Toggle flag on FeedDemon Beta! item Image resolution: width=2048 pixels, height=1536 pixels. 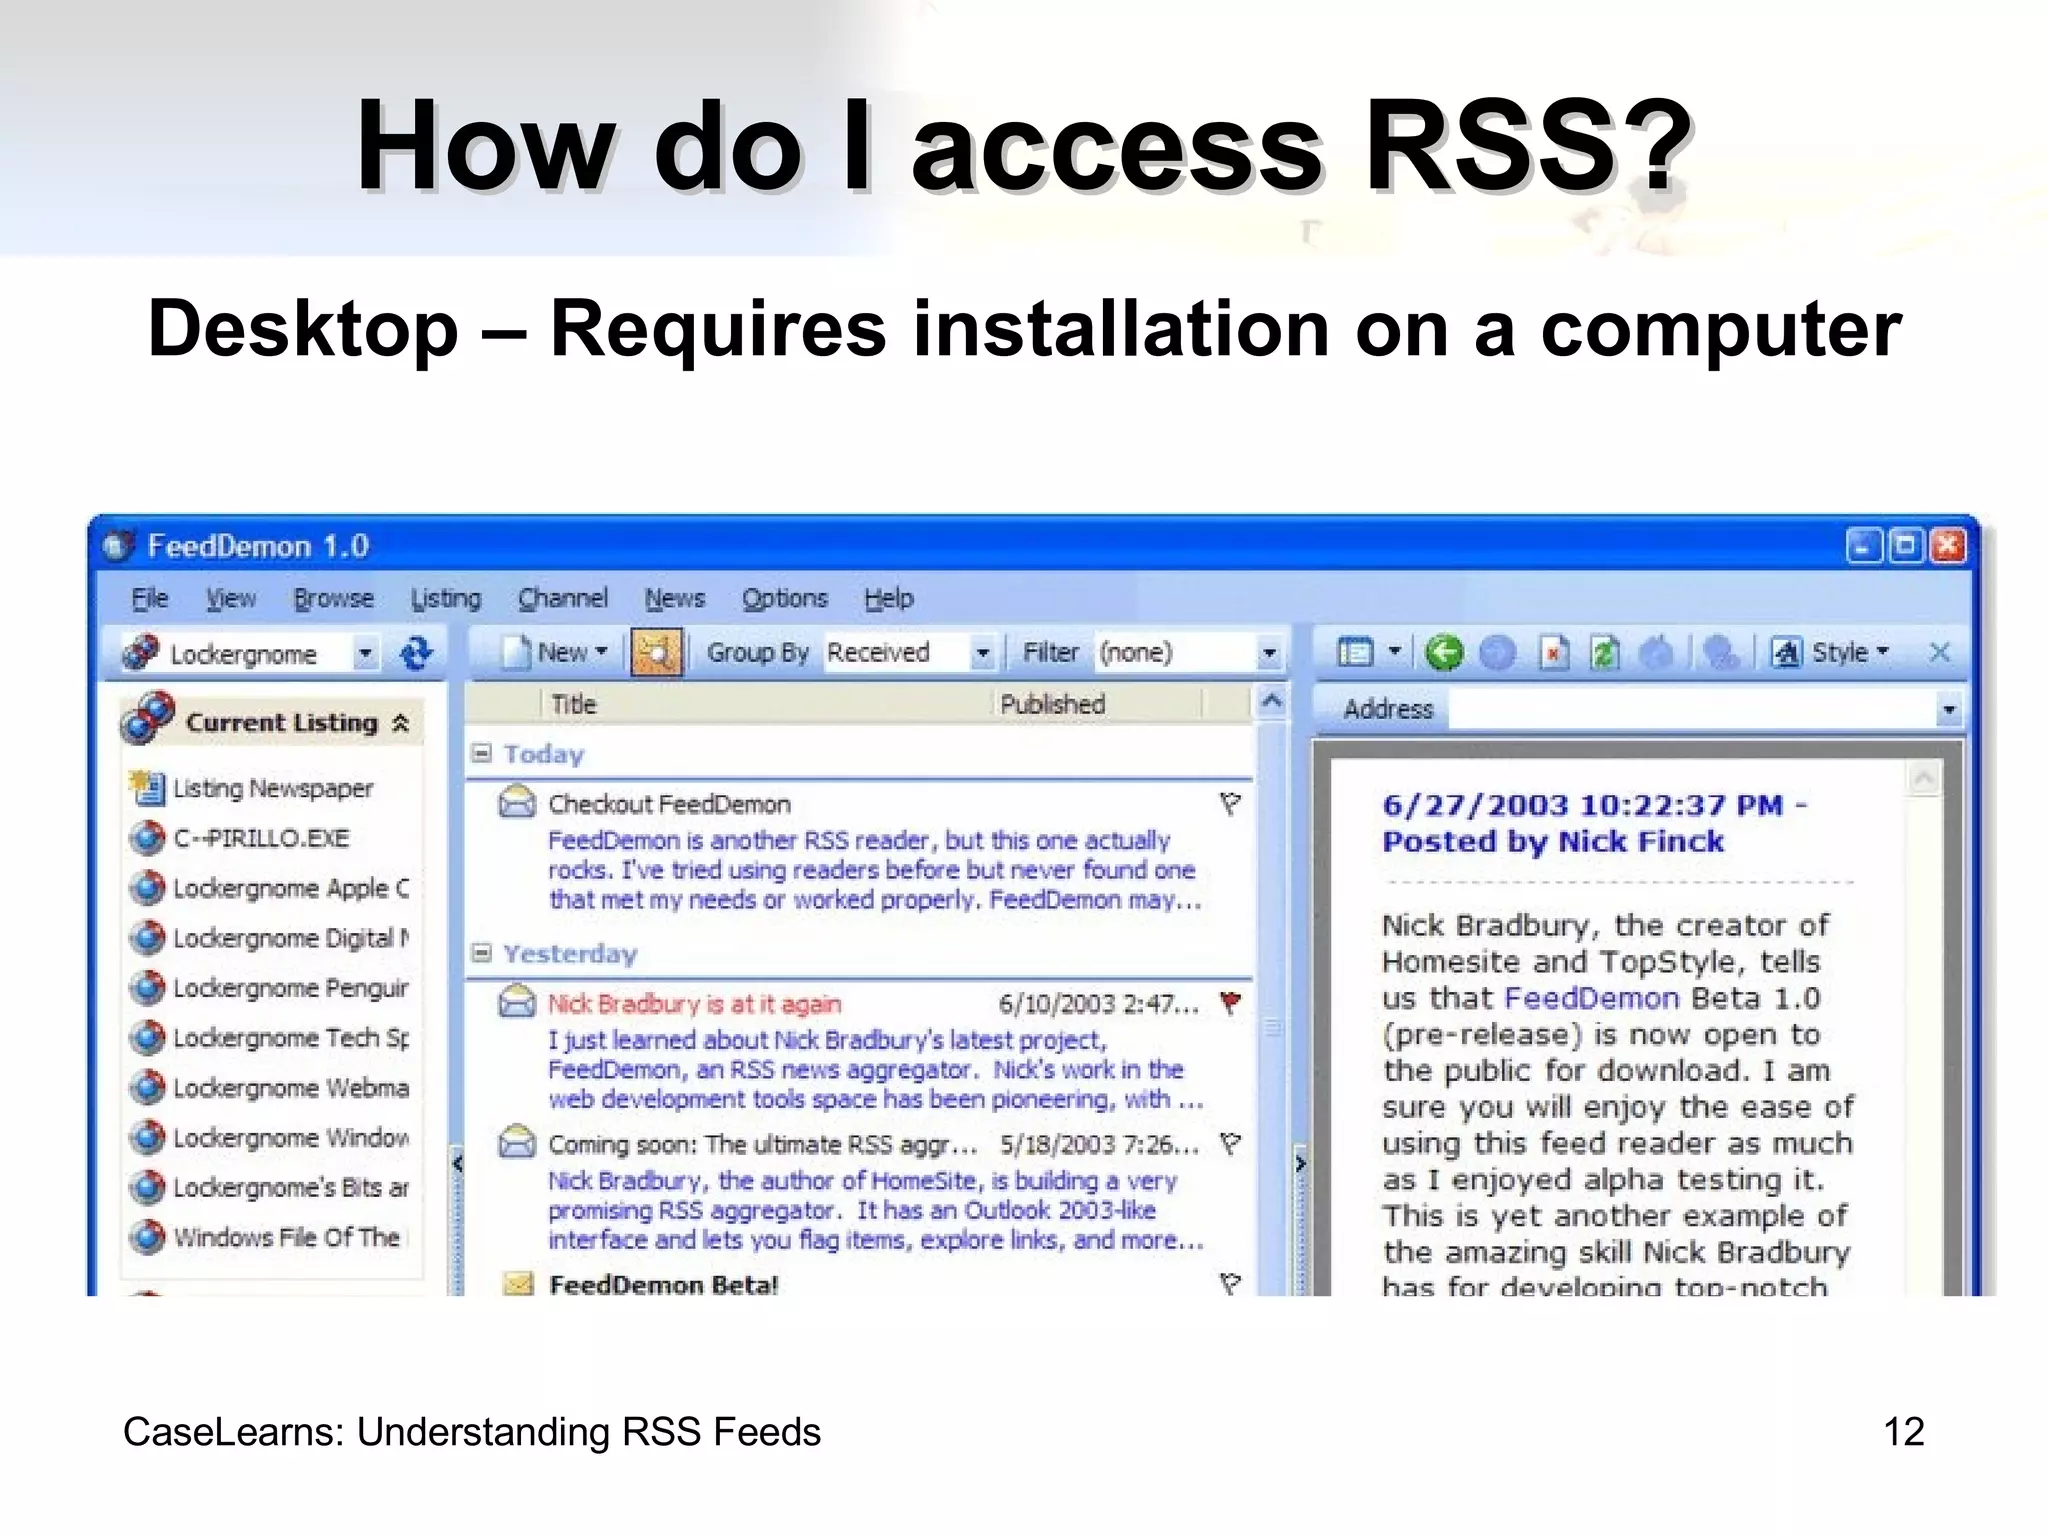click(1230, 1283)
